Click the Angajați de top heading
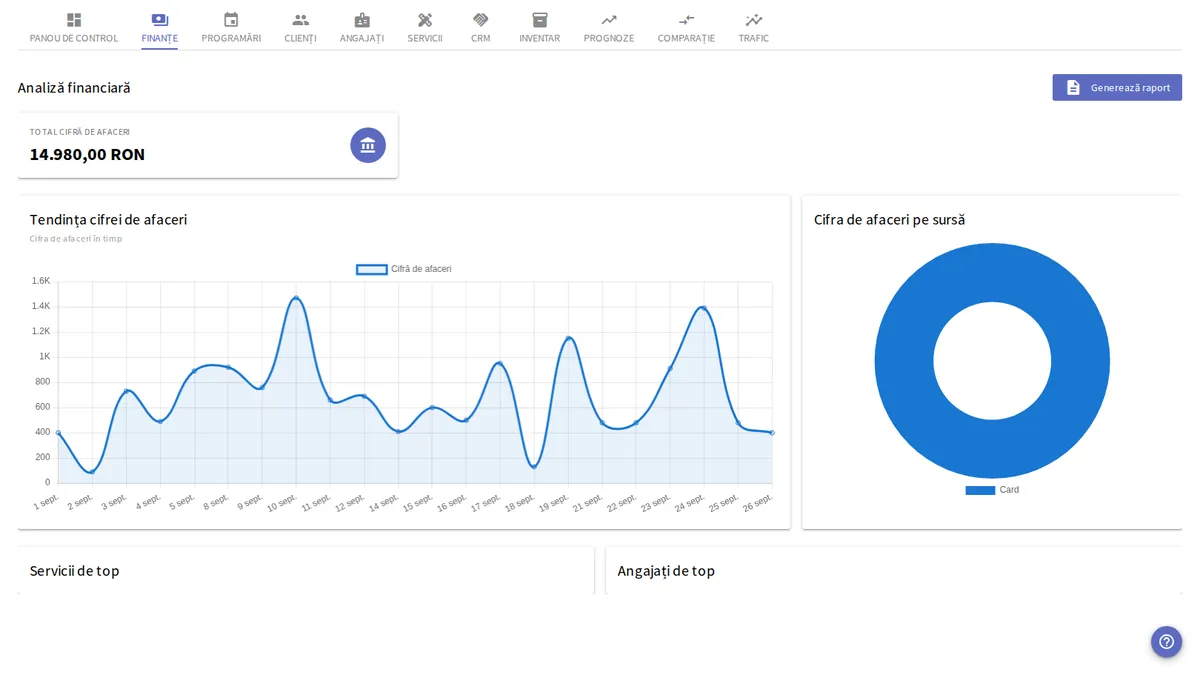 pyautogui.click(x=666, y=571)
